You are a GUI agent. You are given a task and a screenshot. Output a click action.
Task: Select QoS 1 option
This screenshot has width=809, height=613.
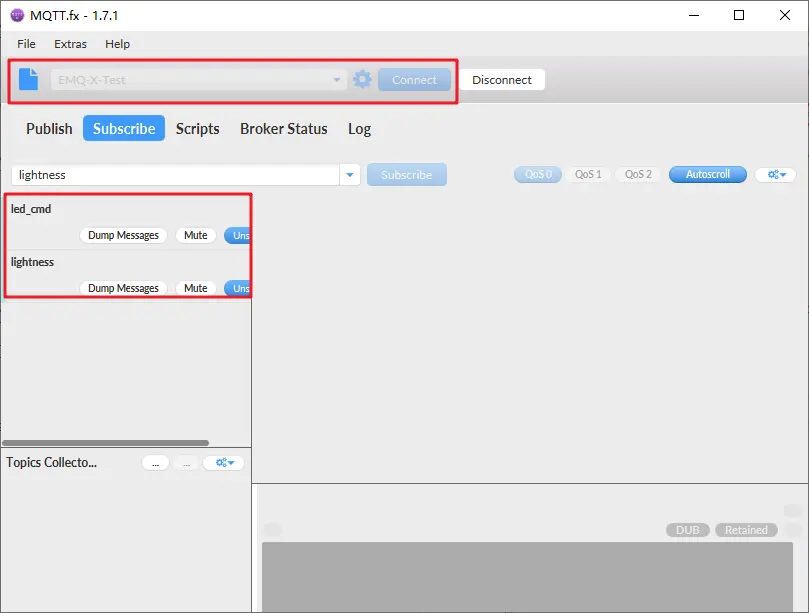(588, 174)
